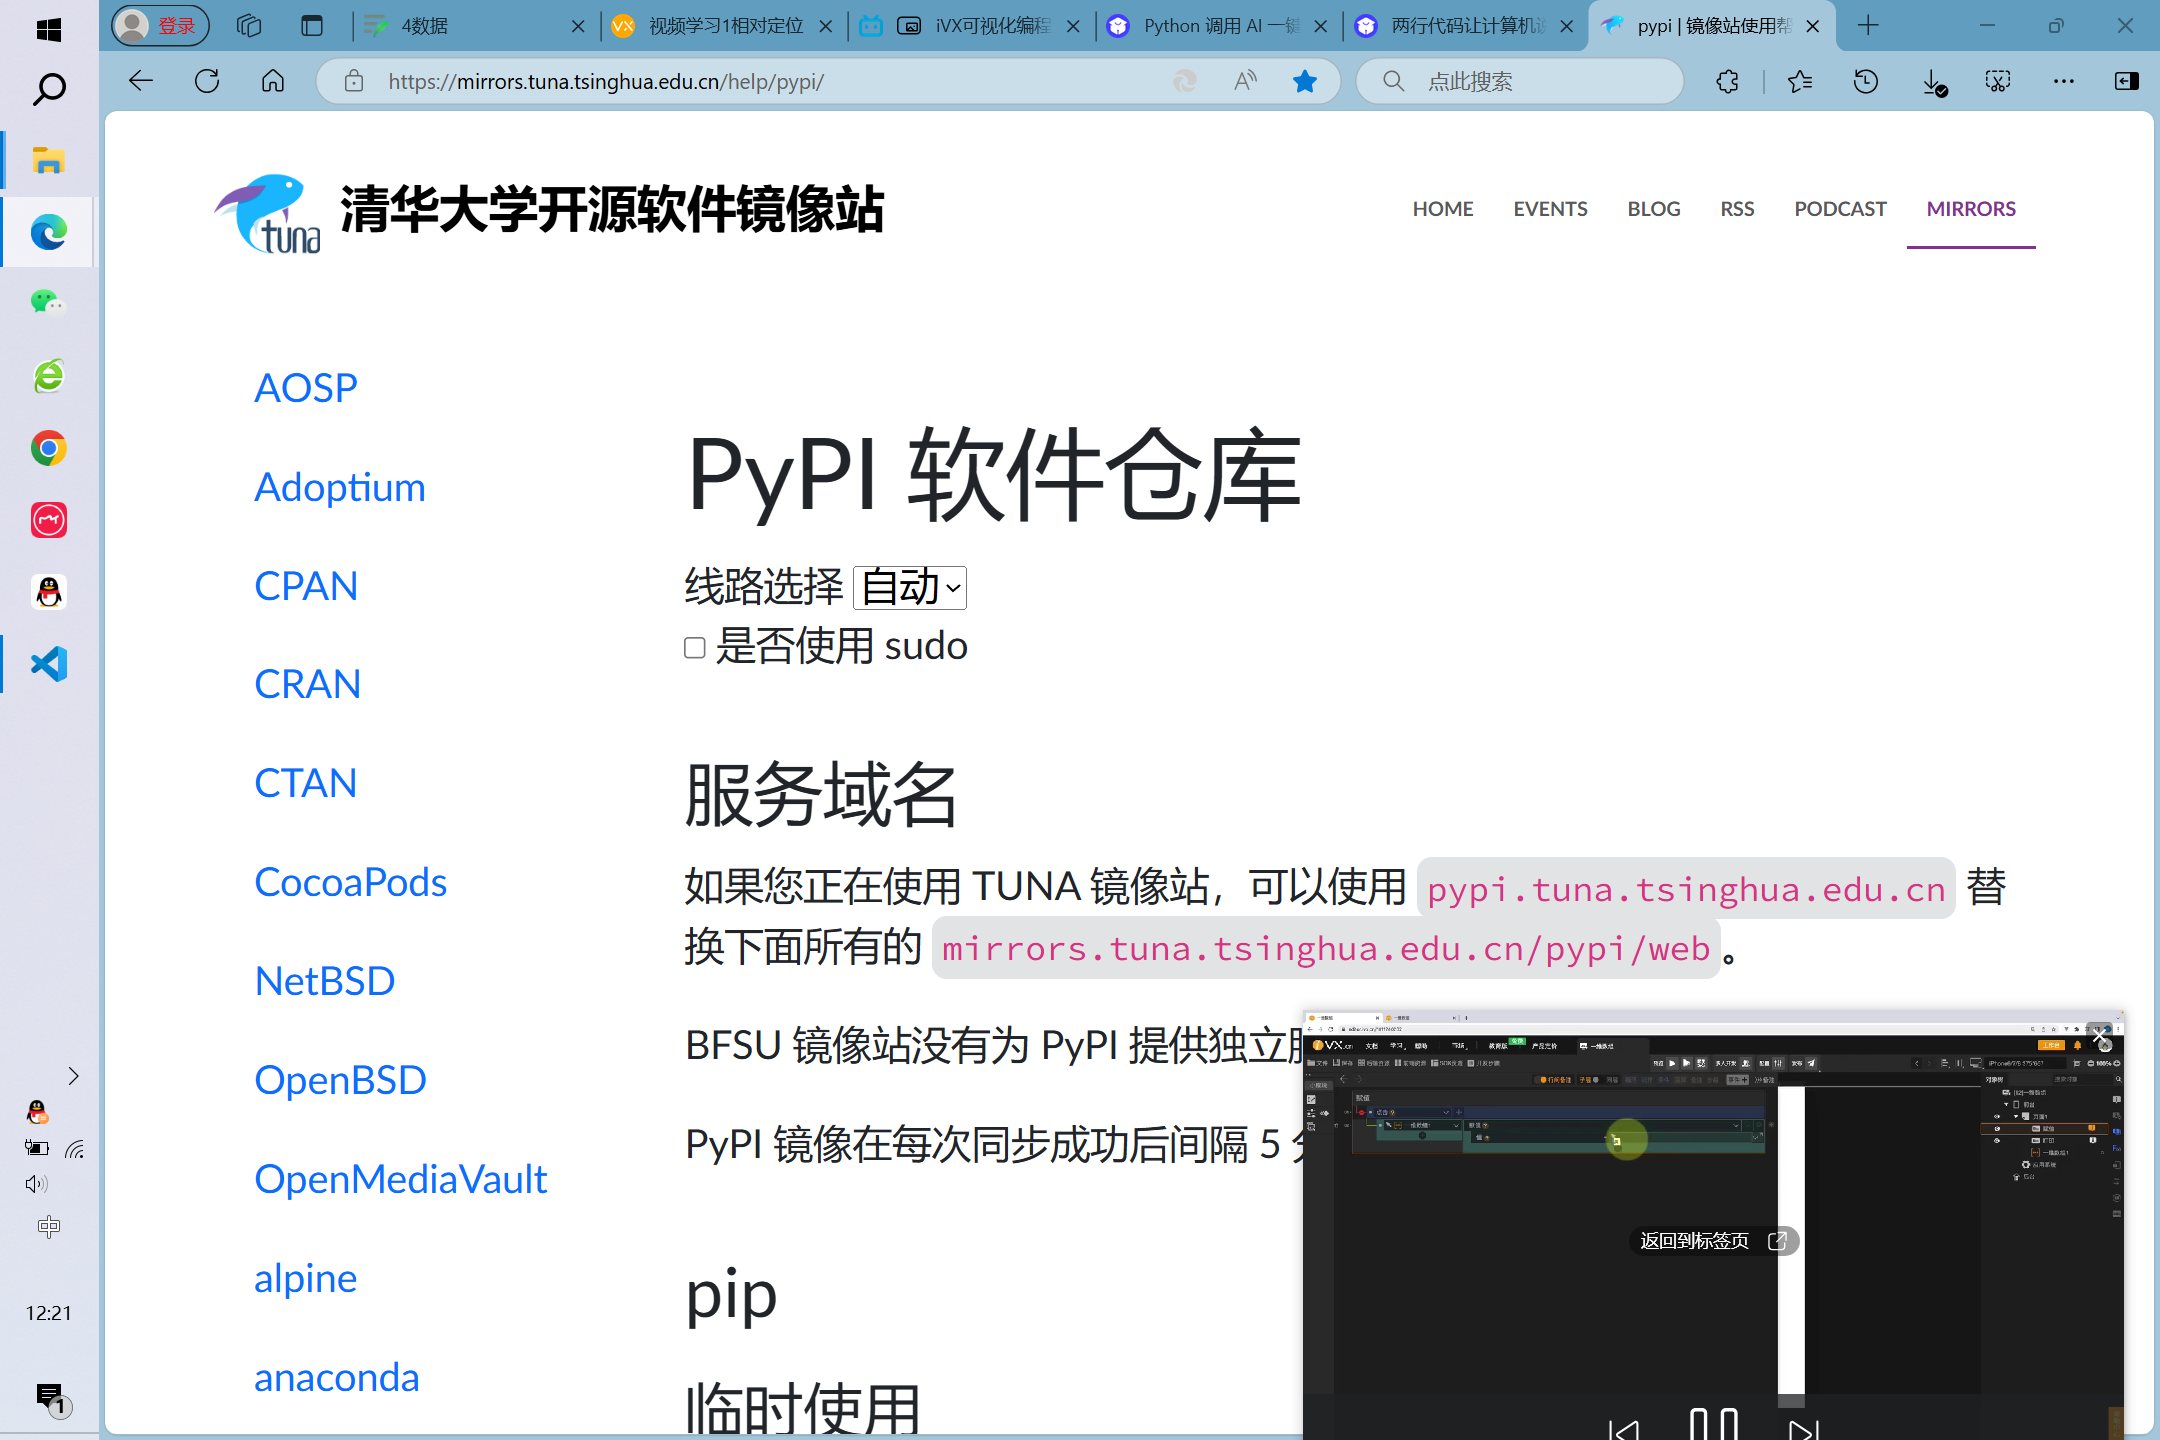This screenshot has height=1440, width=2160.
Task: Switch to Microsoft Edge in taskbar
Action: point(48,232)
